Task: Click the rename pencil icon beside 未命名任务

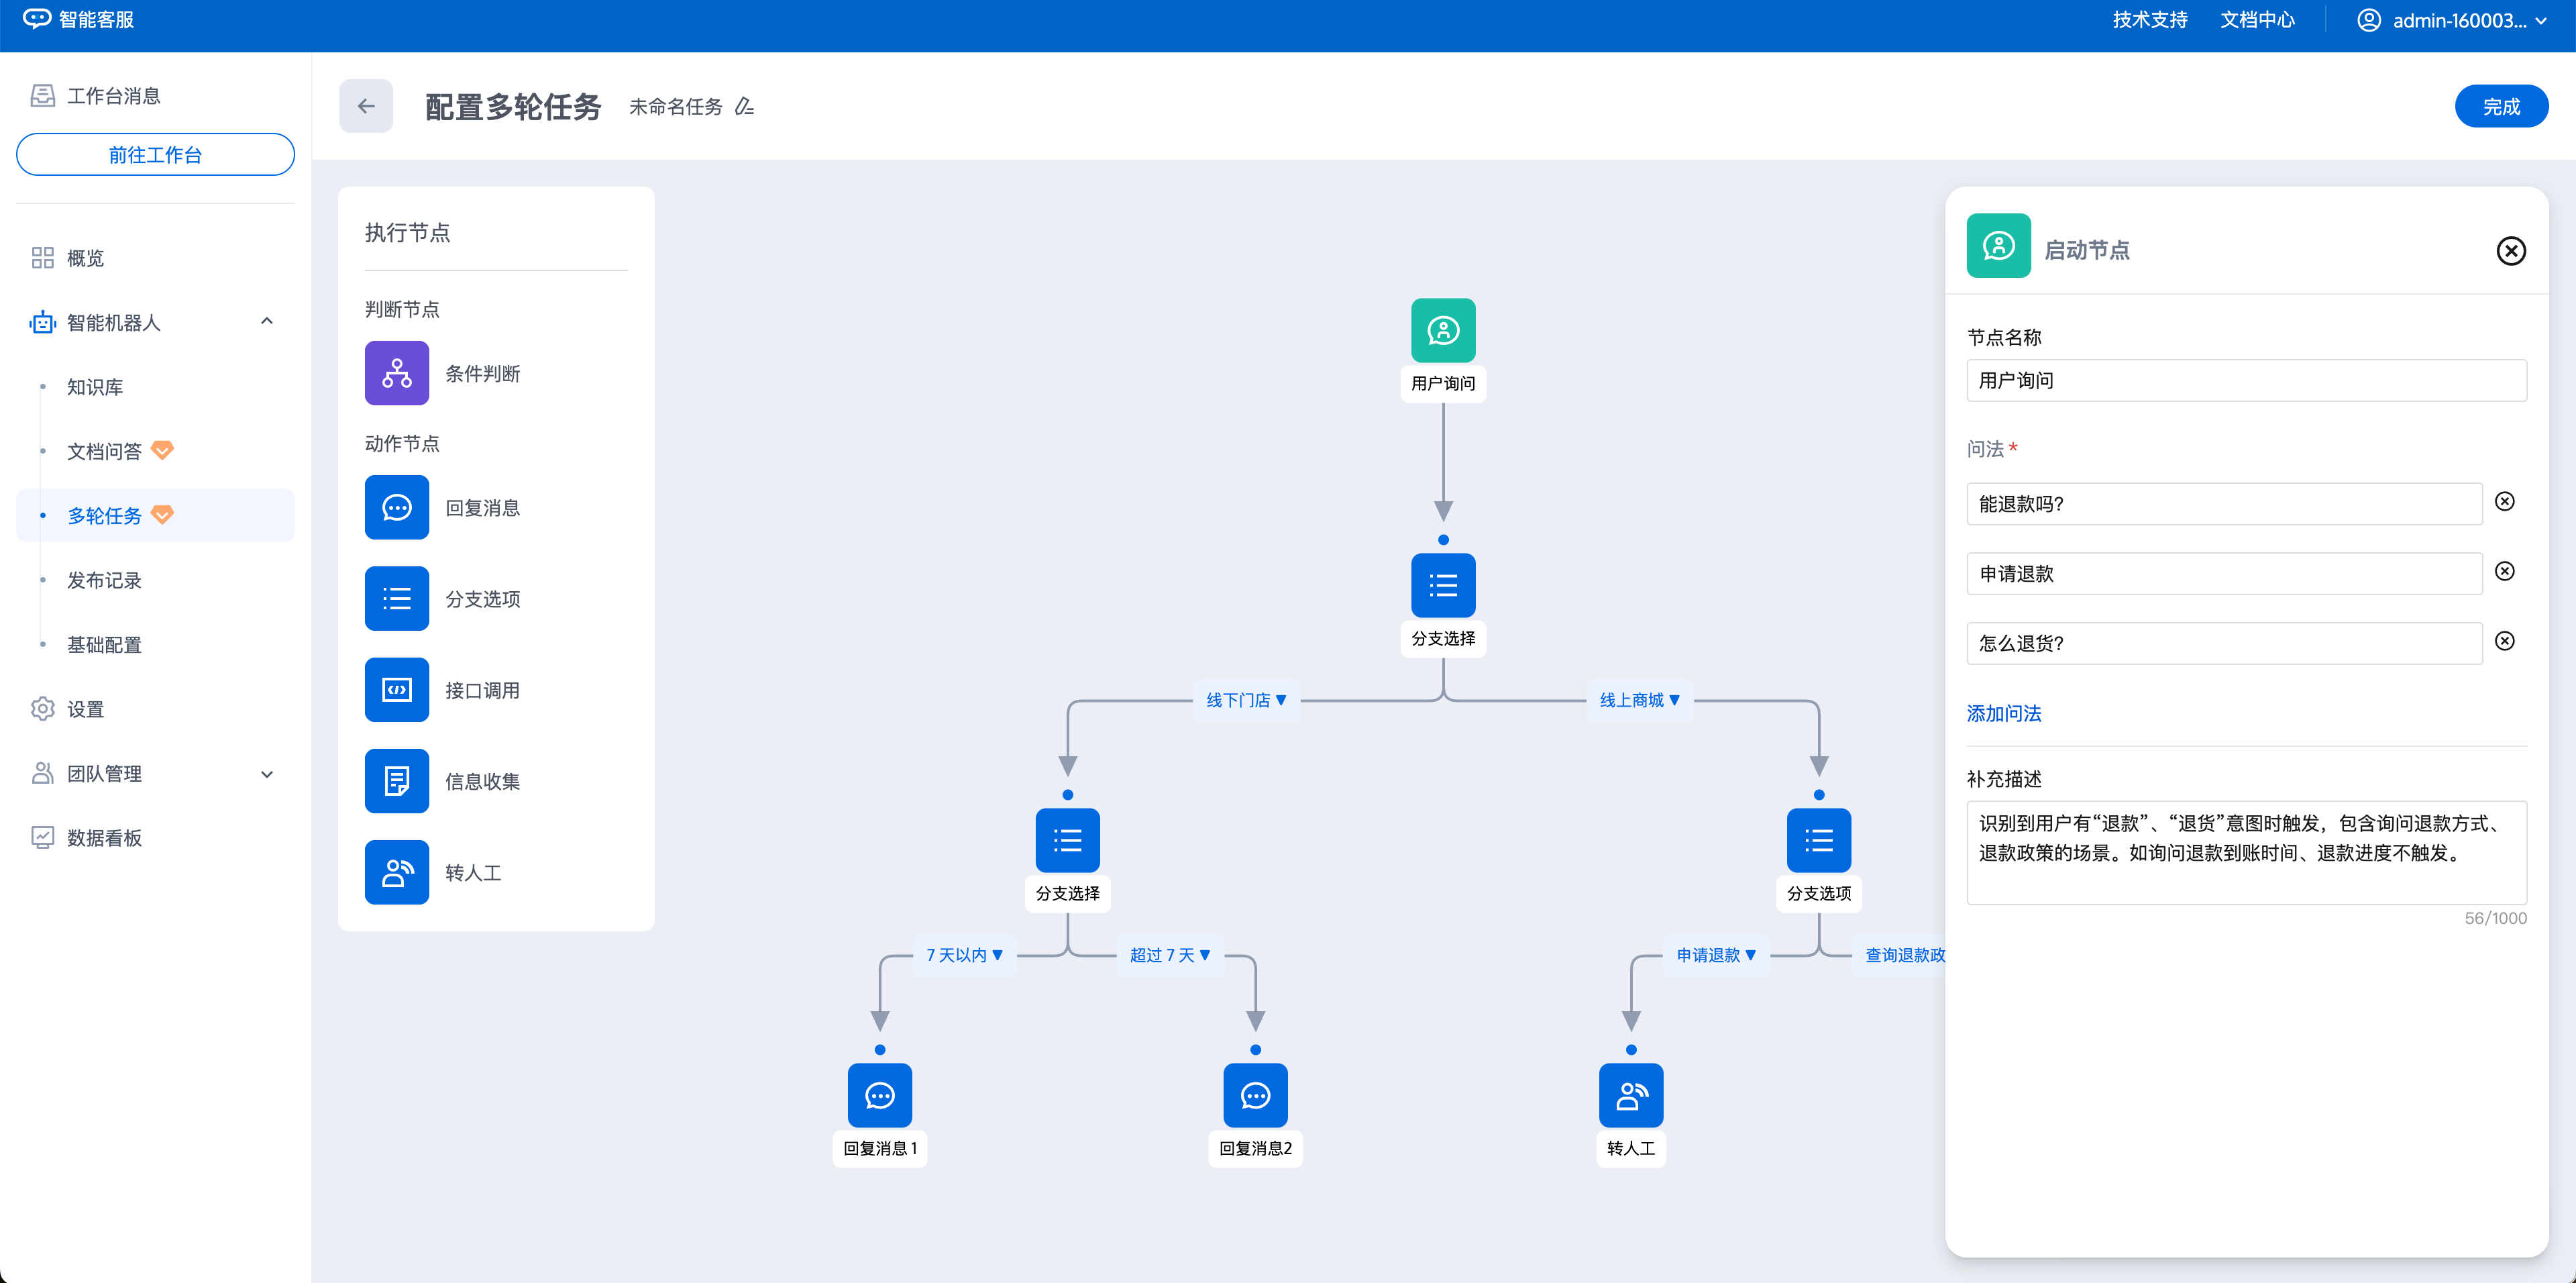Action: tap(744, 107)
